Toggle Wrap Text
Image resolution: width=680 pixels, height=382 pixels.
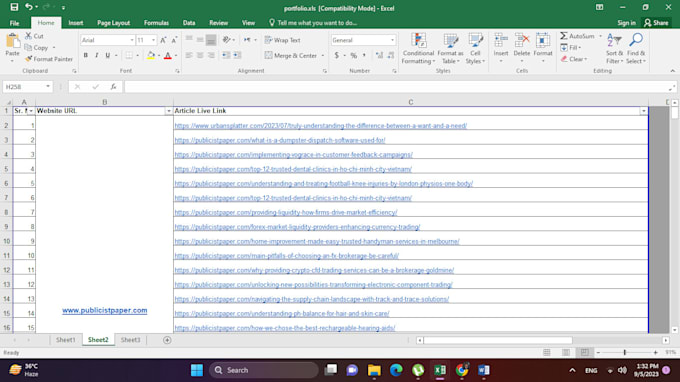pyautogui.click(x=282, y=40)
